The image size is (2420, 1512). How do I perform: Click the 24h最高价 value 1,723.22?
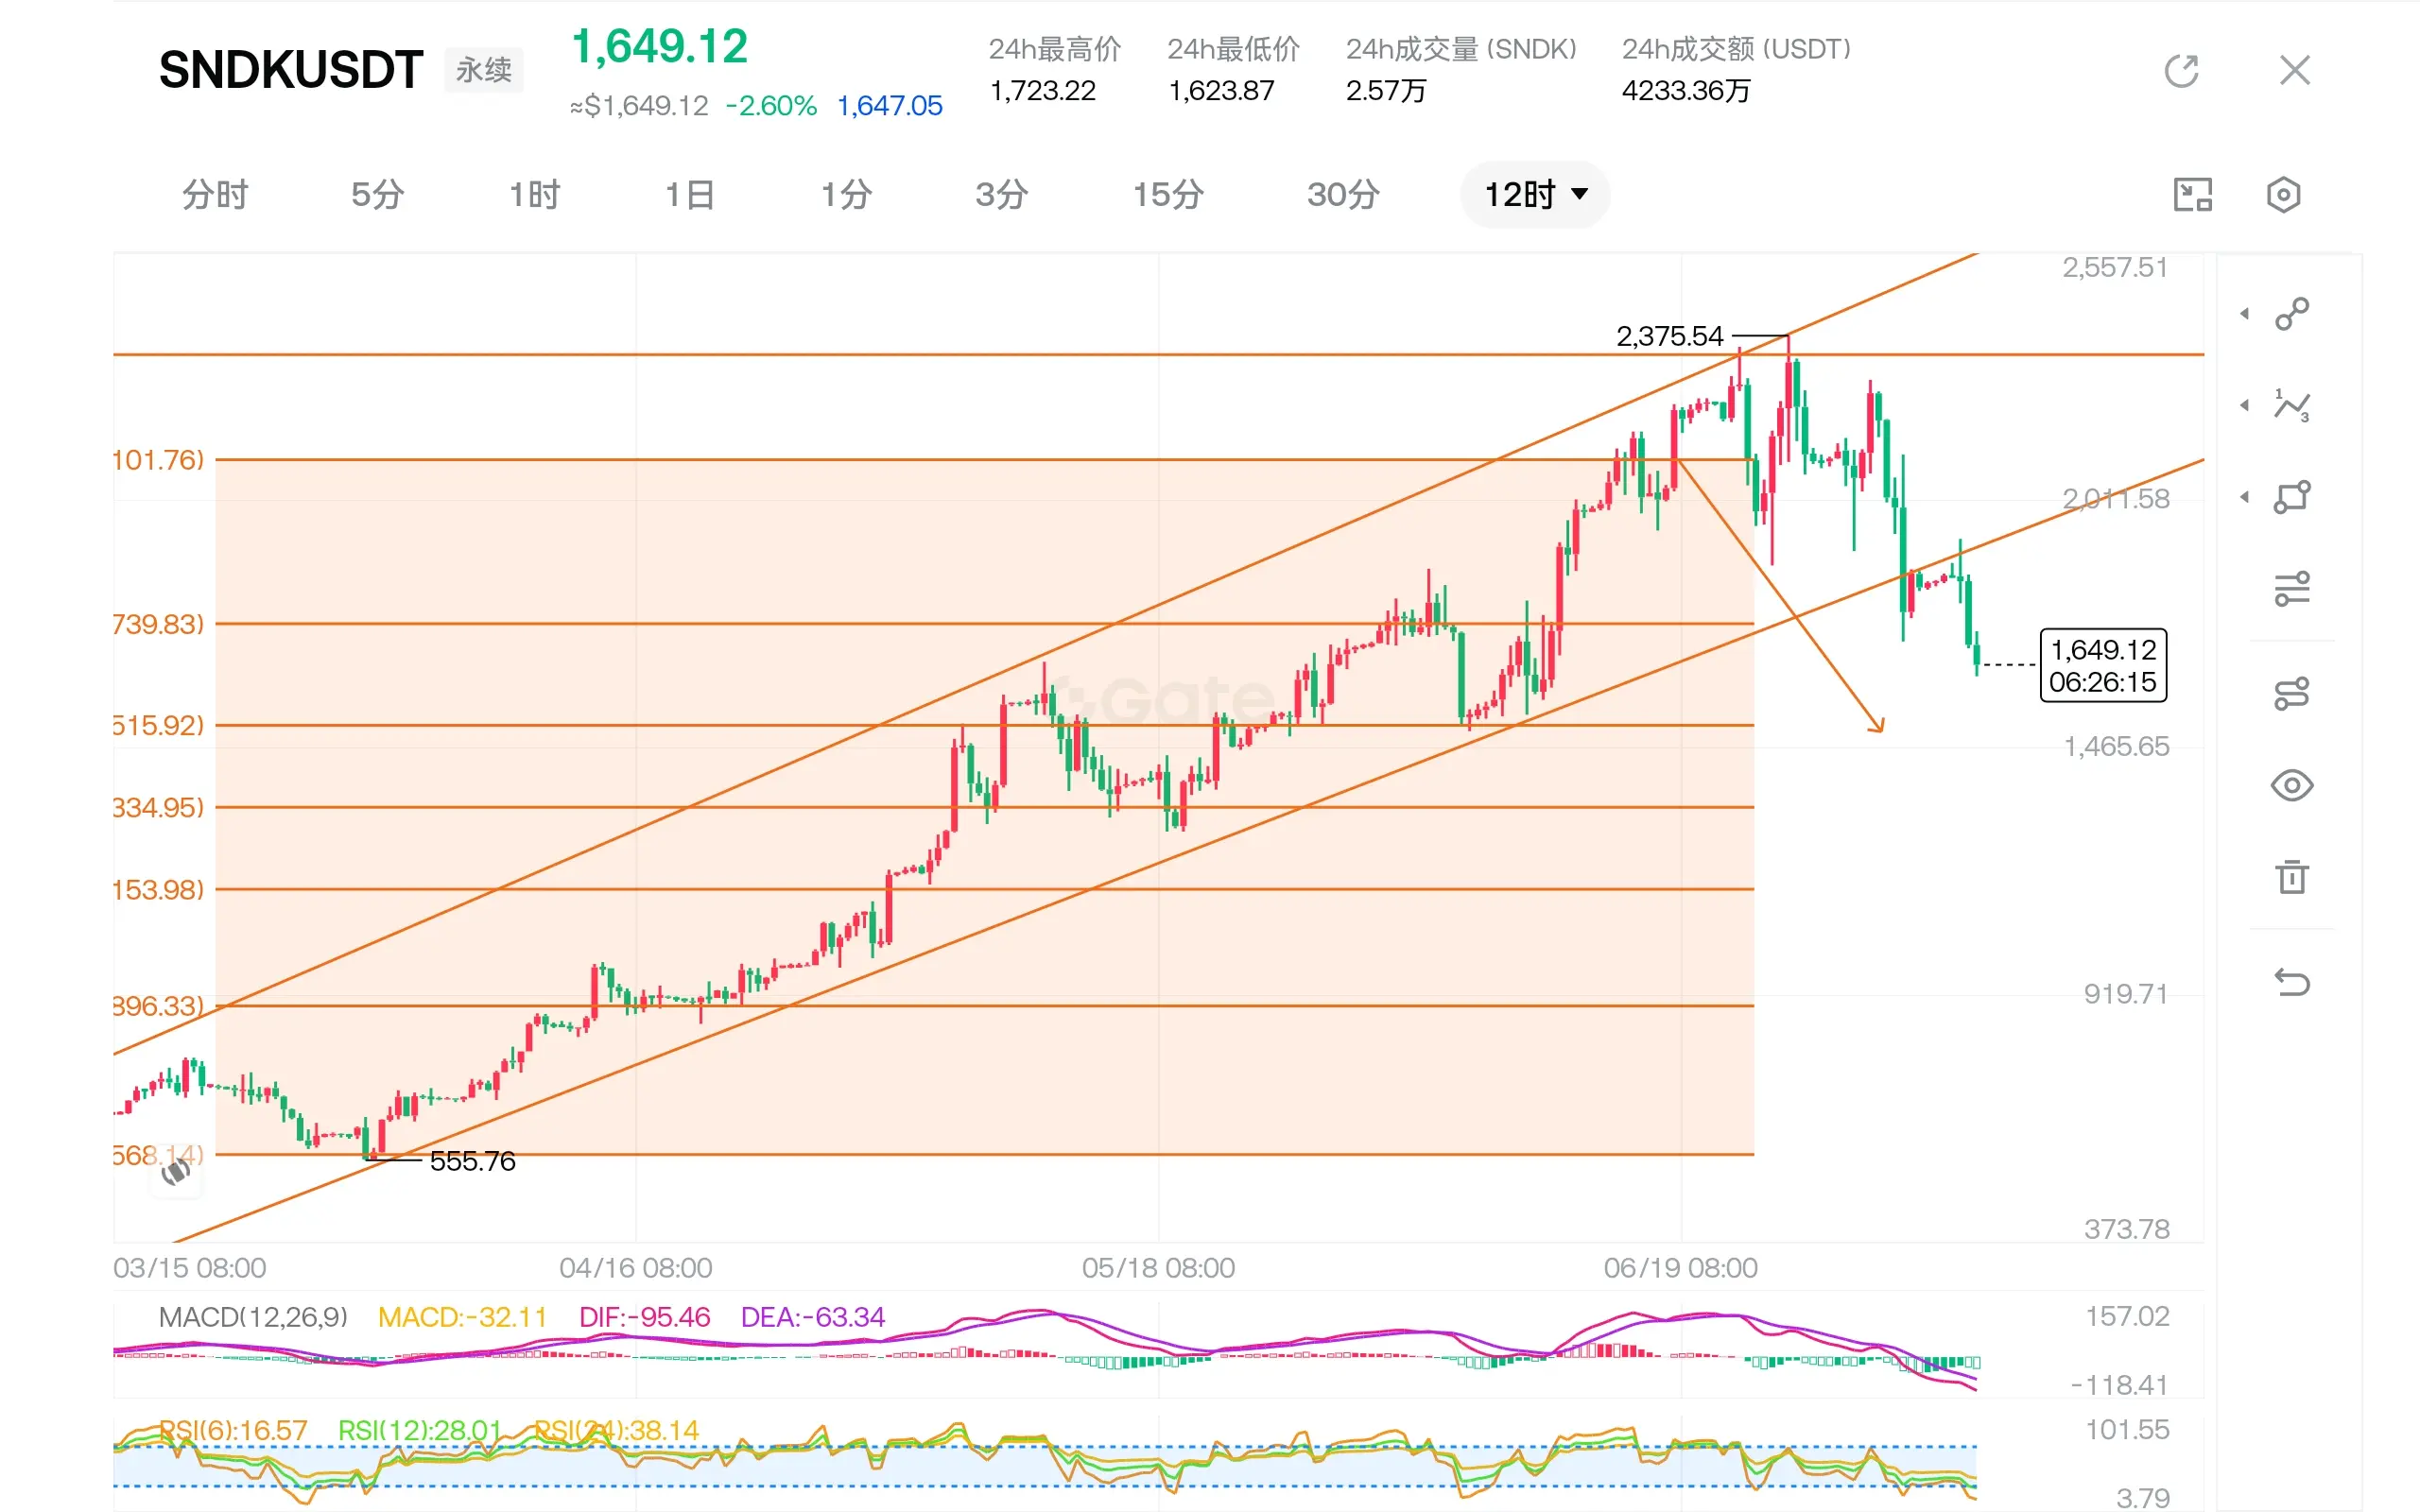point(1042,91)
